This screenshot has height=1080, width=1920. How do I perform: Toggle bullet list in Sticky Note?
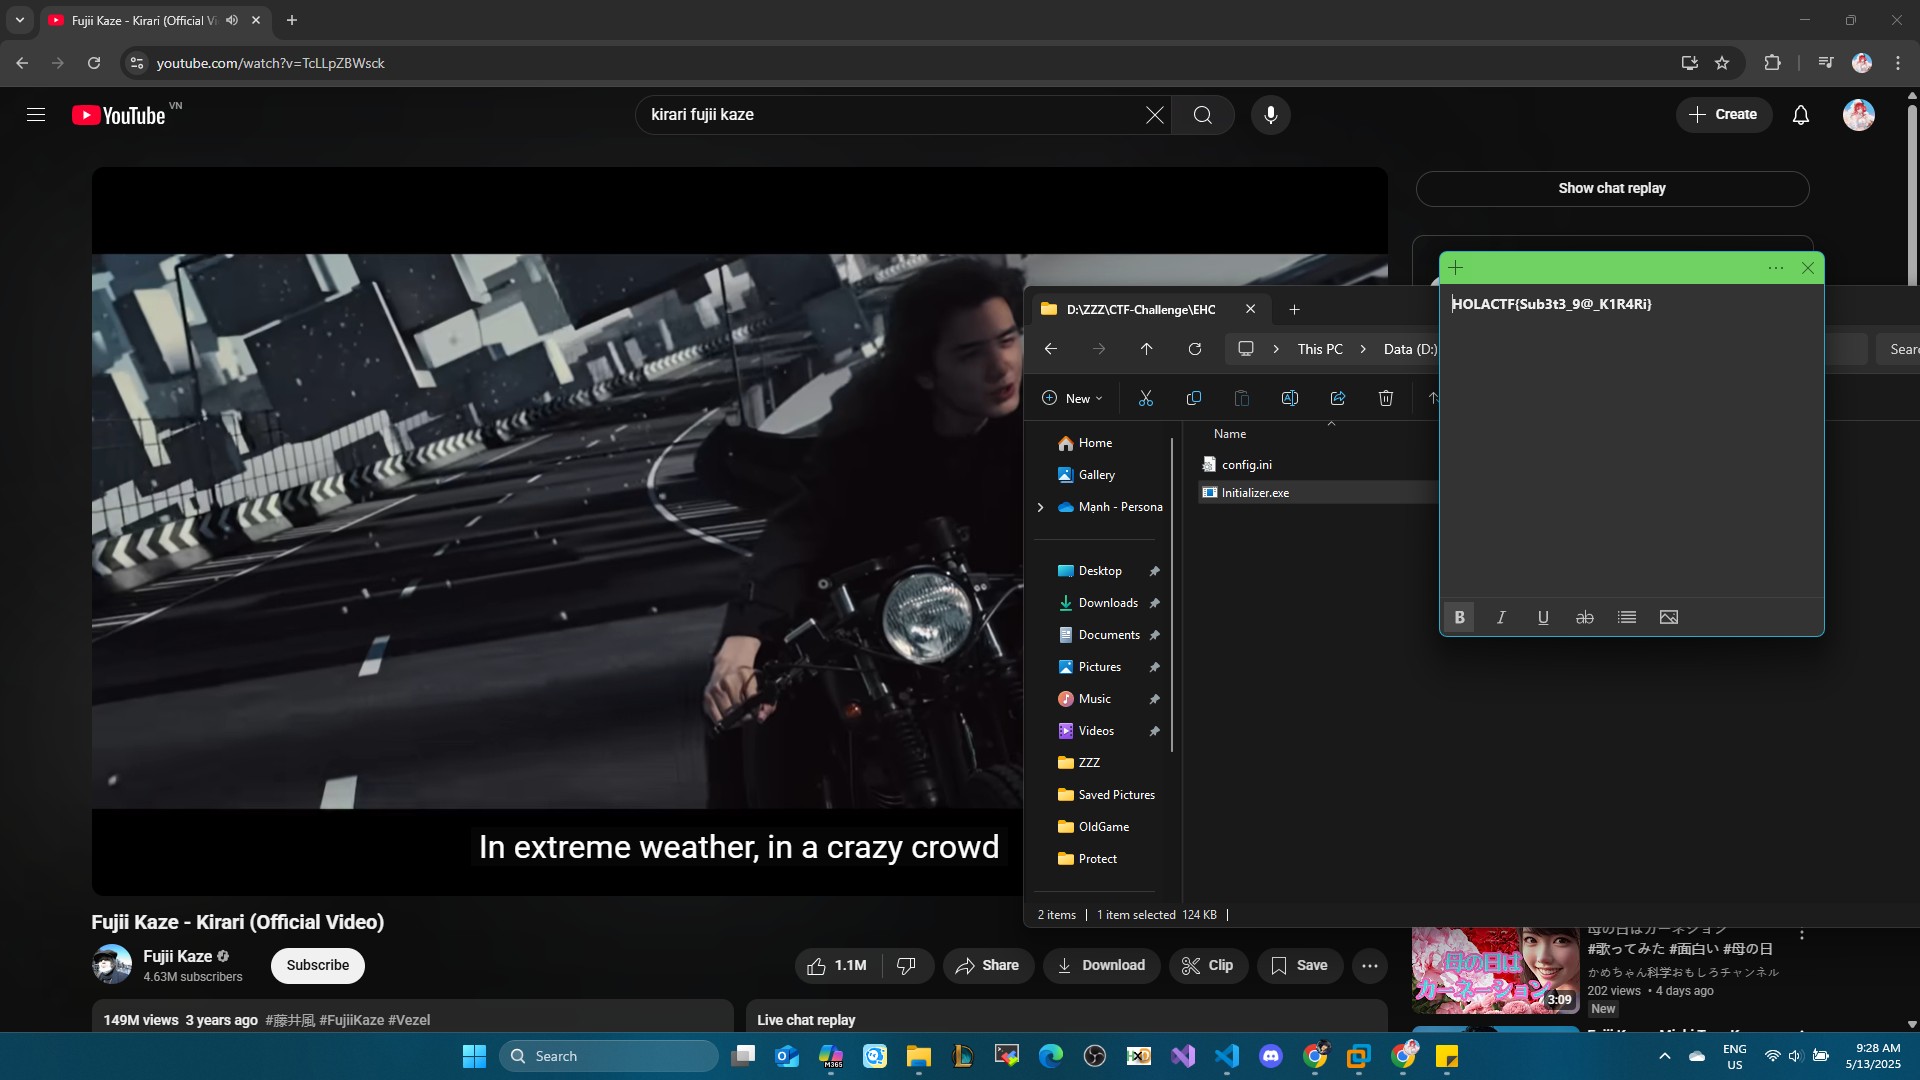[x=1626, y=617]
